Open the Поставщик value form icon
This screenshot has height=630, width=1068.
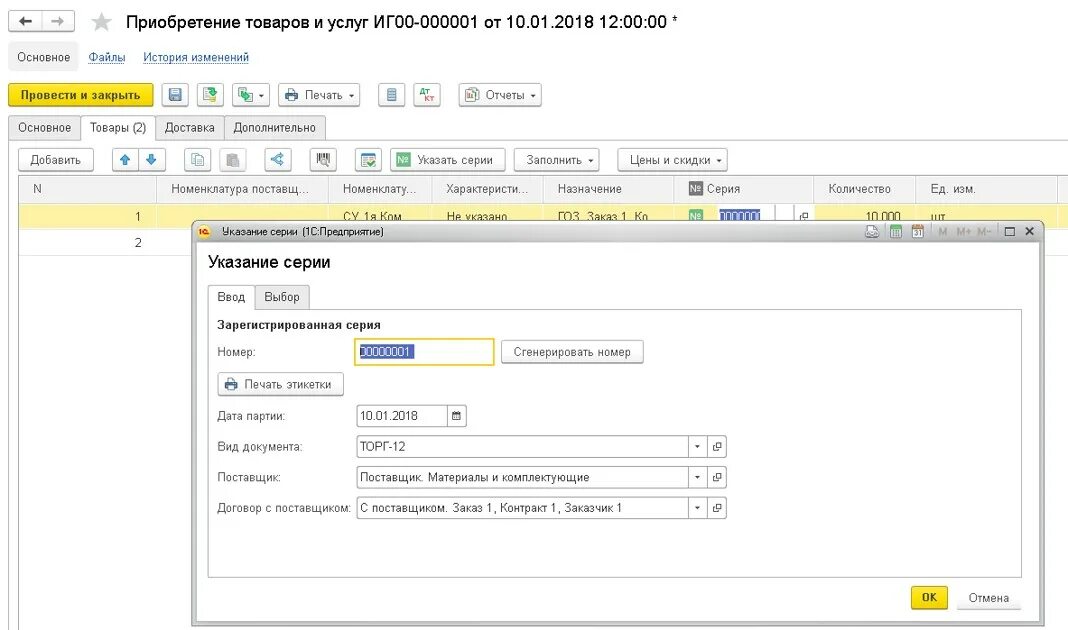717,477
